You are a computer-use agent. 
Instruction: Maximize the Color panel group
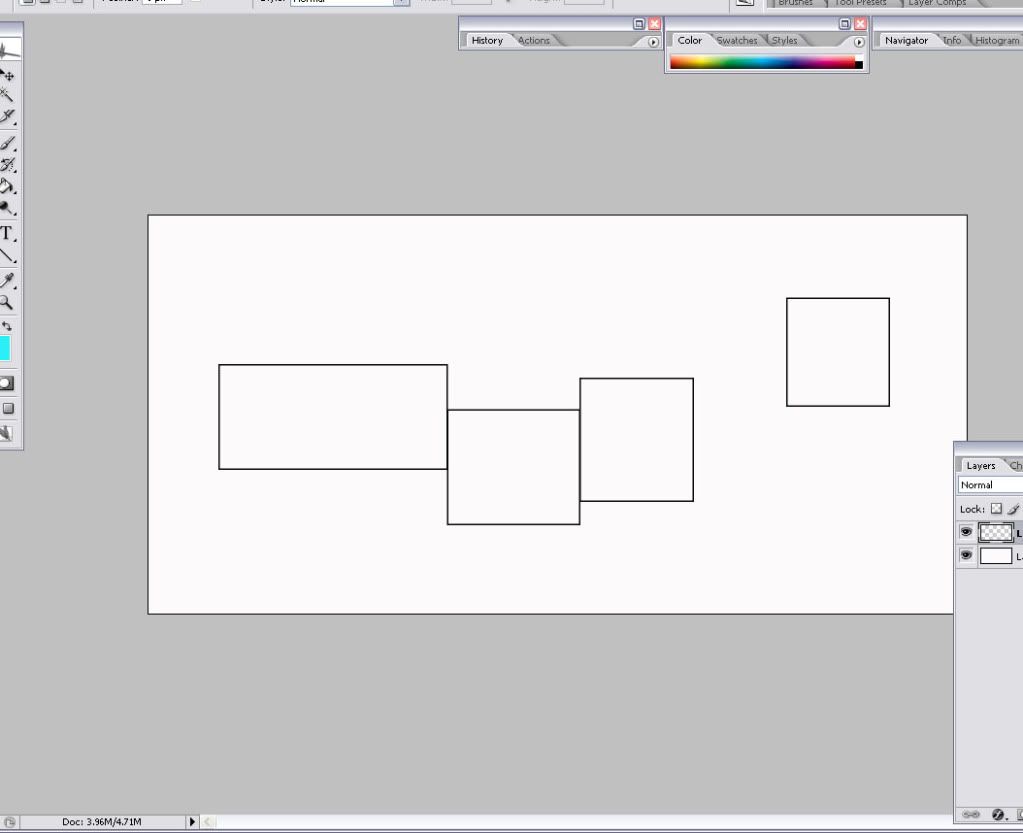[x=844, y=24]
